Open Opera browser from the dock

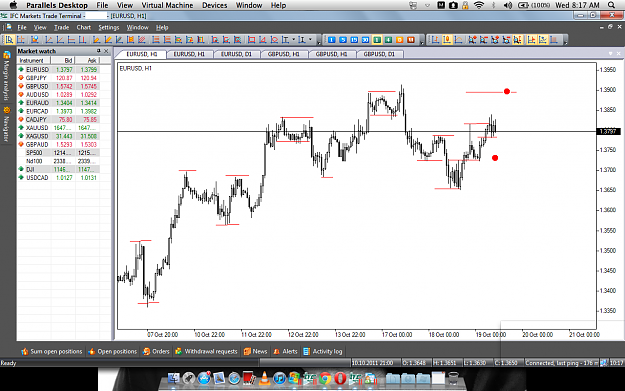click(x=340, y=378)
